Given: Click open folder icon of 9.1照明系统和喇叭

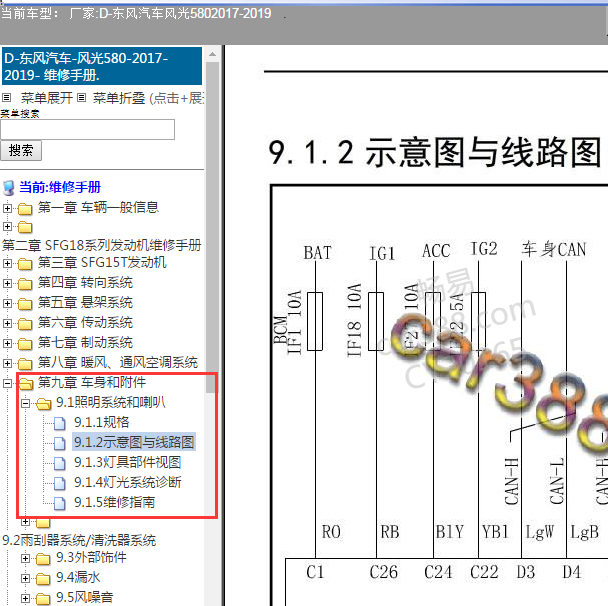Looking at the screenshot, I should (x=44, y=404).
